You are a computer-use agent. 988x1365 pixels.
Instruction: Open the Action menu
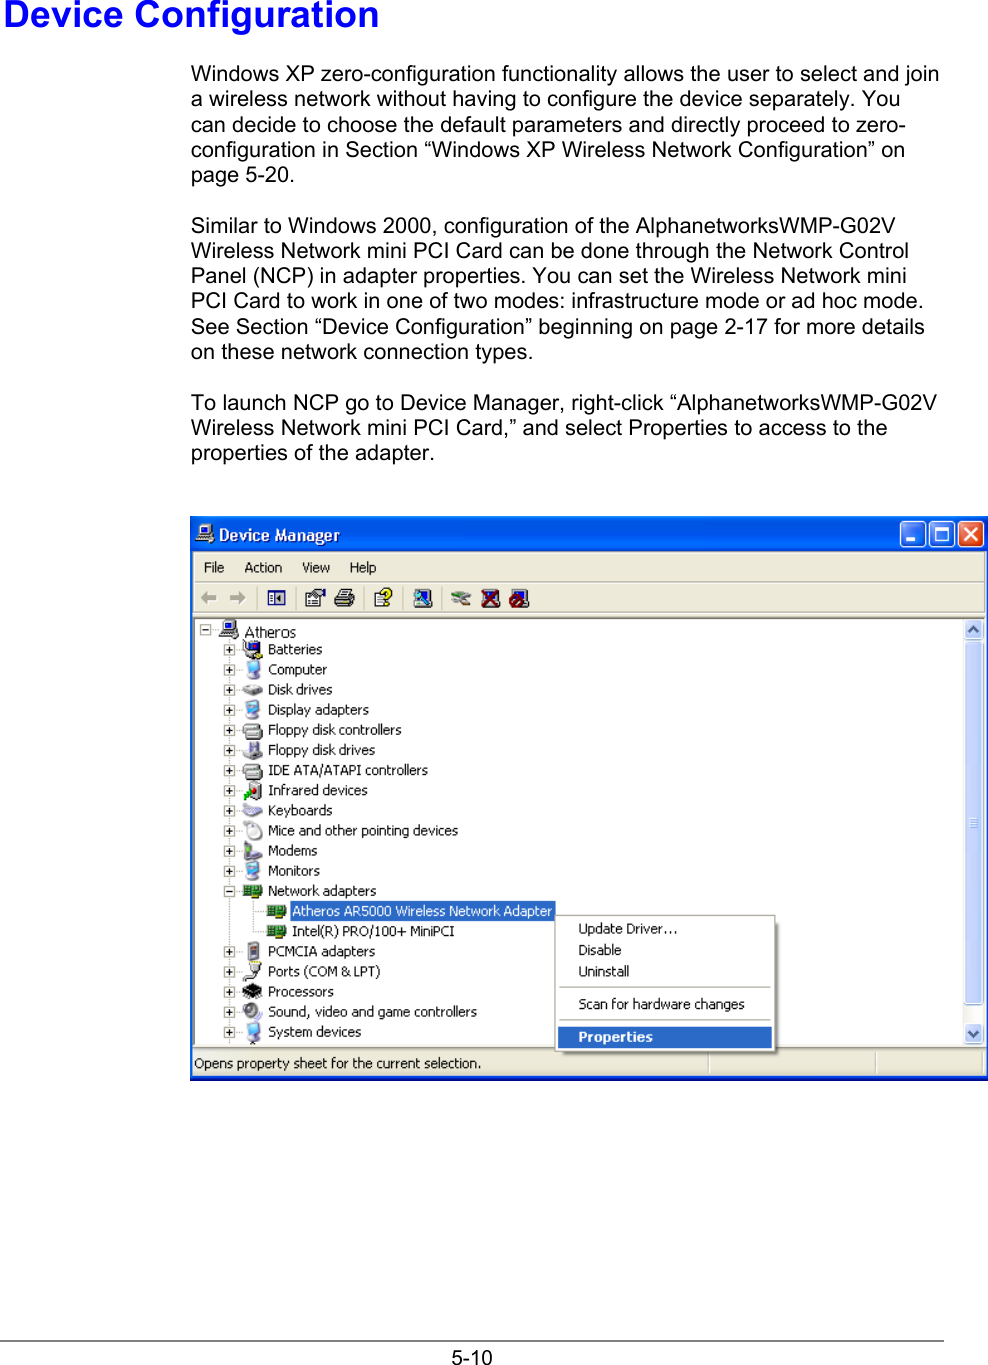263,567
